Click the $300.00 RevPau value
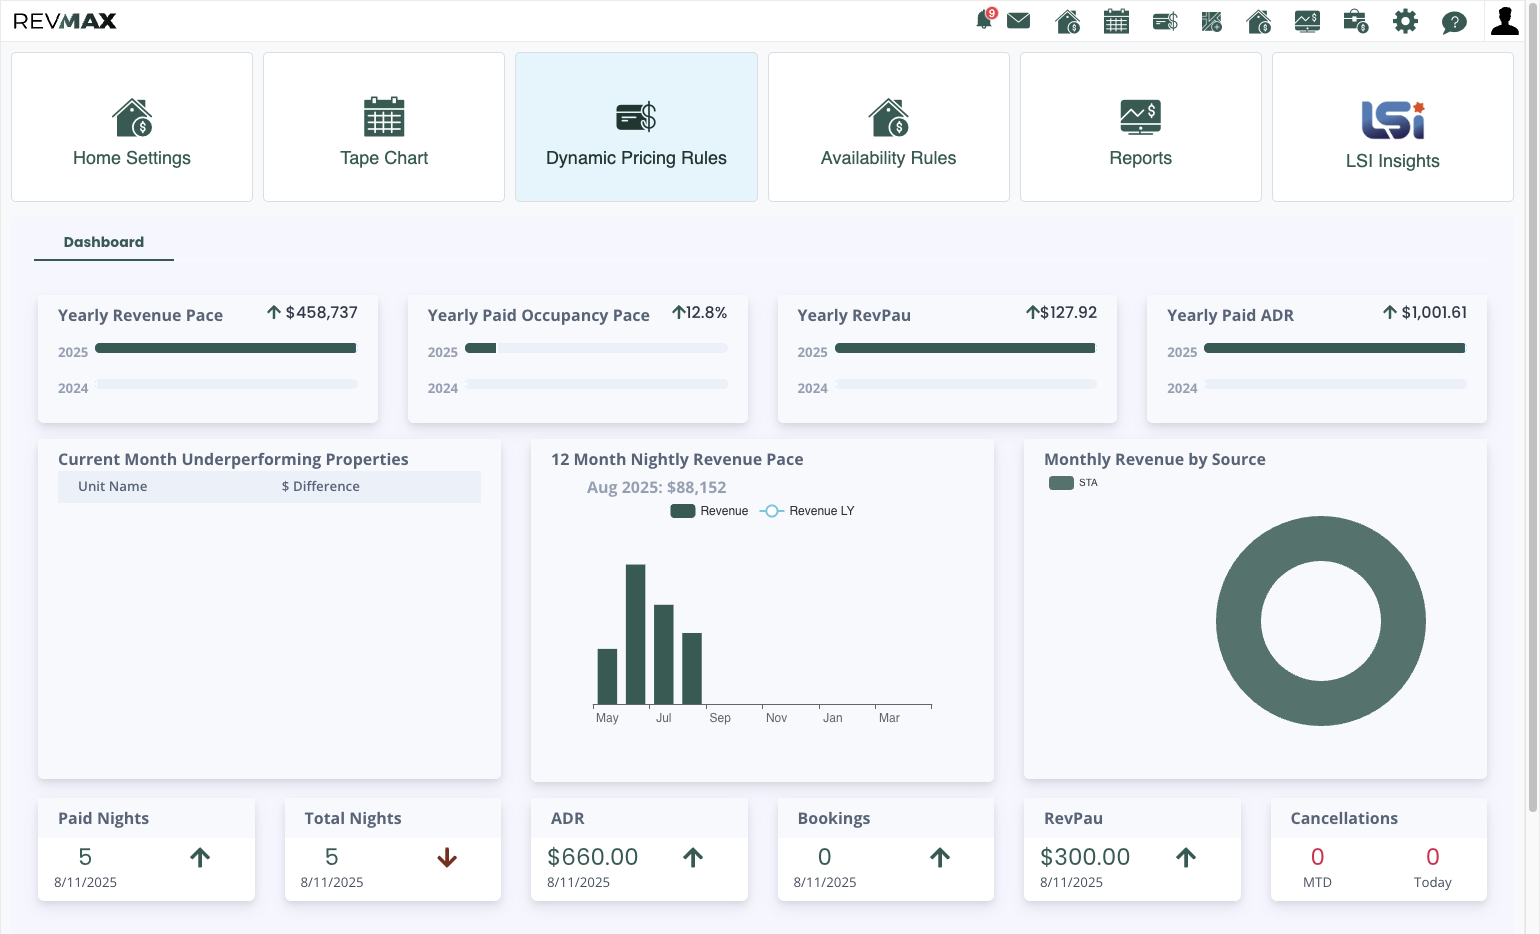1540x934 pixels. point(1085,857)
